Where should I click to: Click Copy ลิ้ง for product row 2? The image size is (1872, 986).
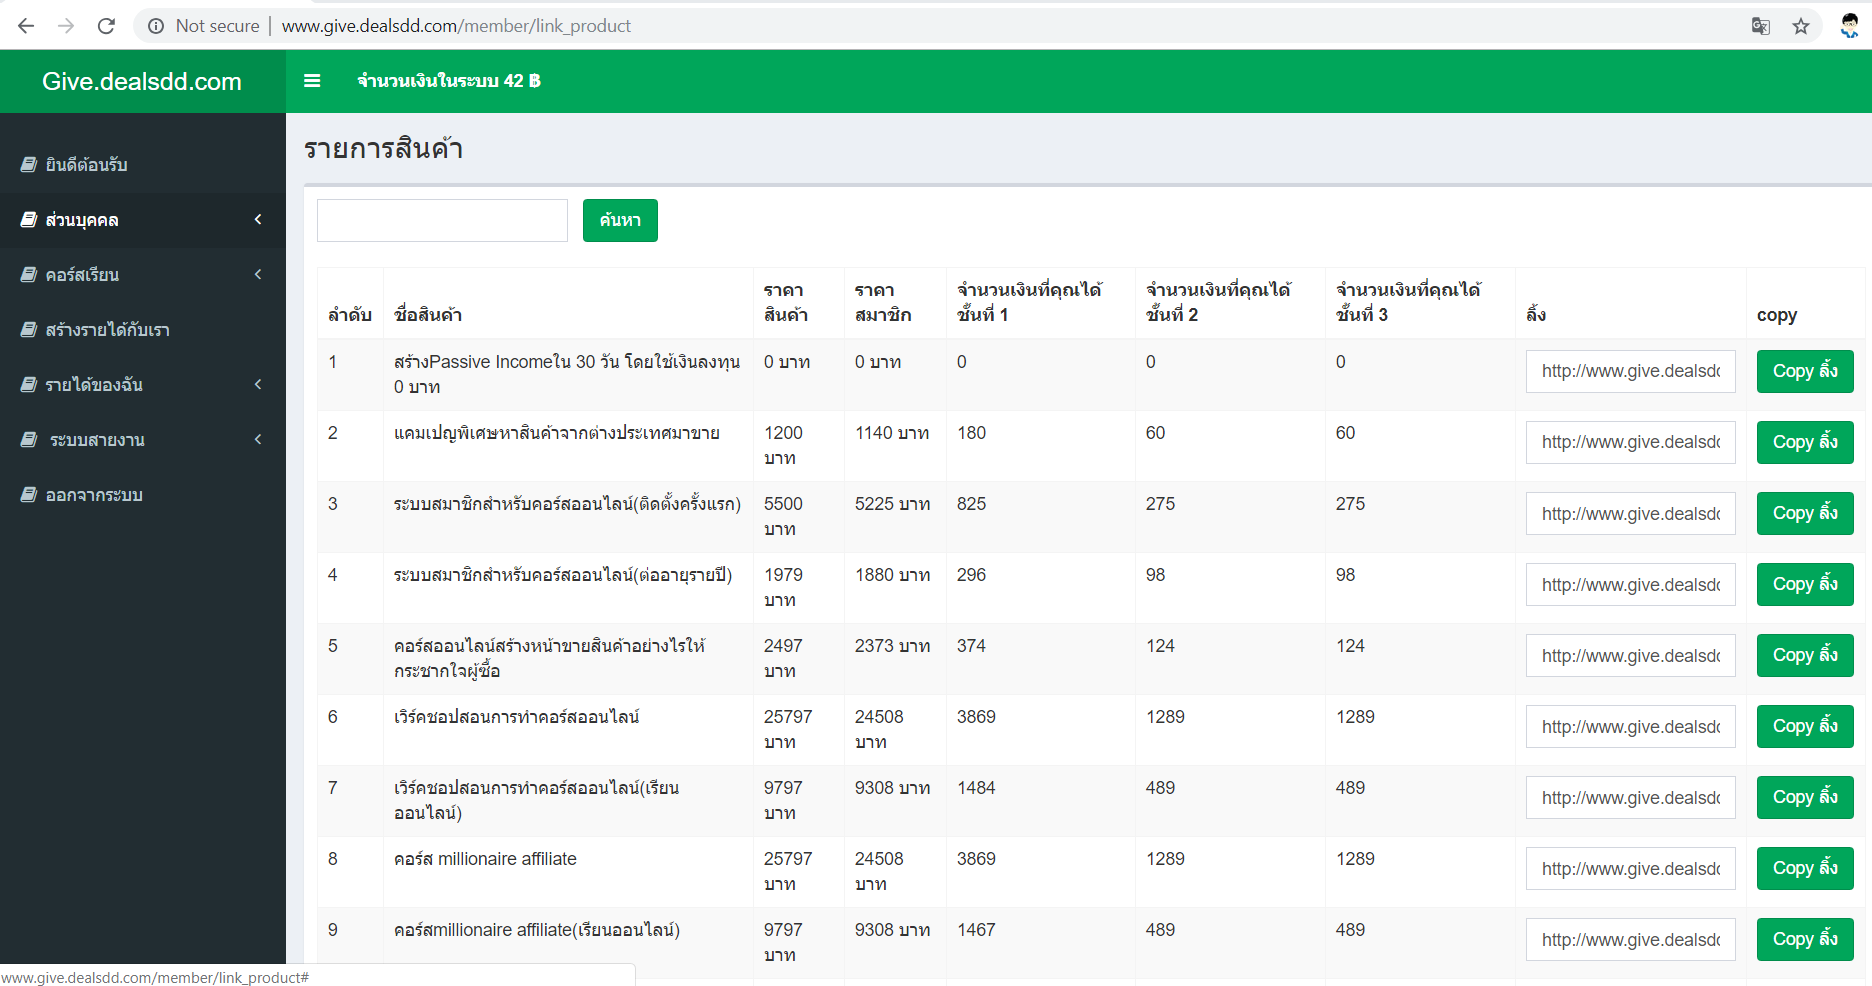(x=1805, y=442)
